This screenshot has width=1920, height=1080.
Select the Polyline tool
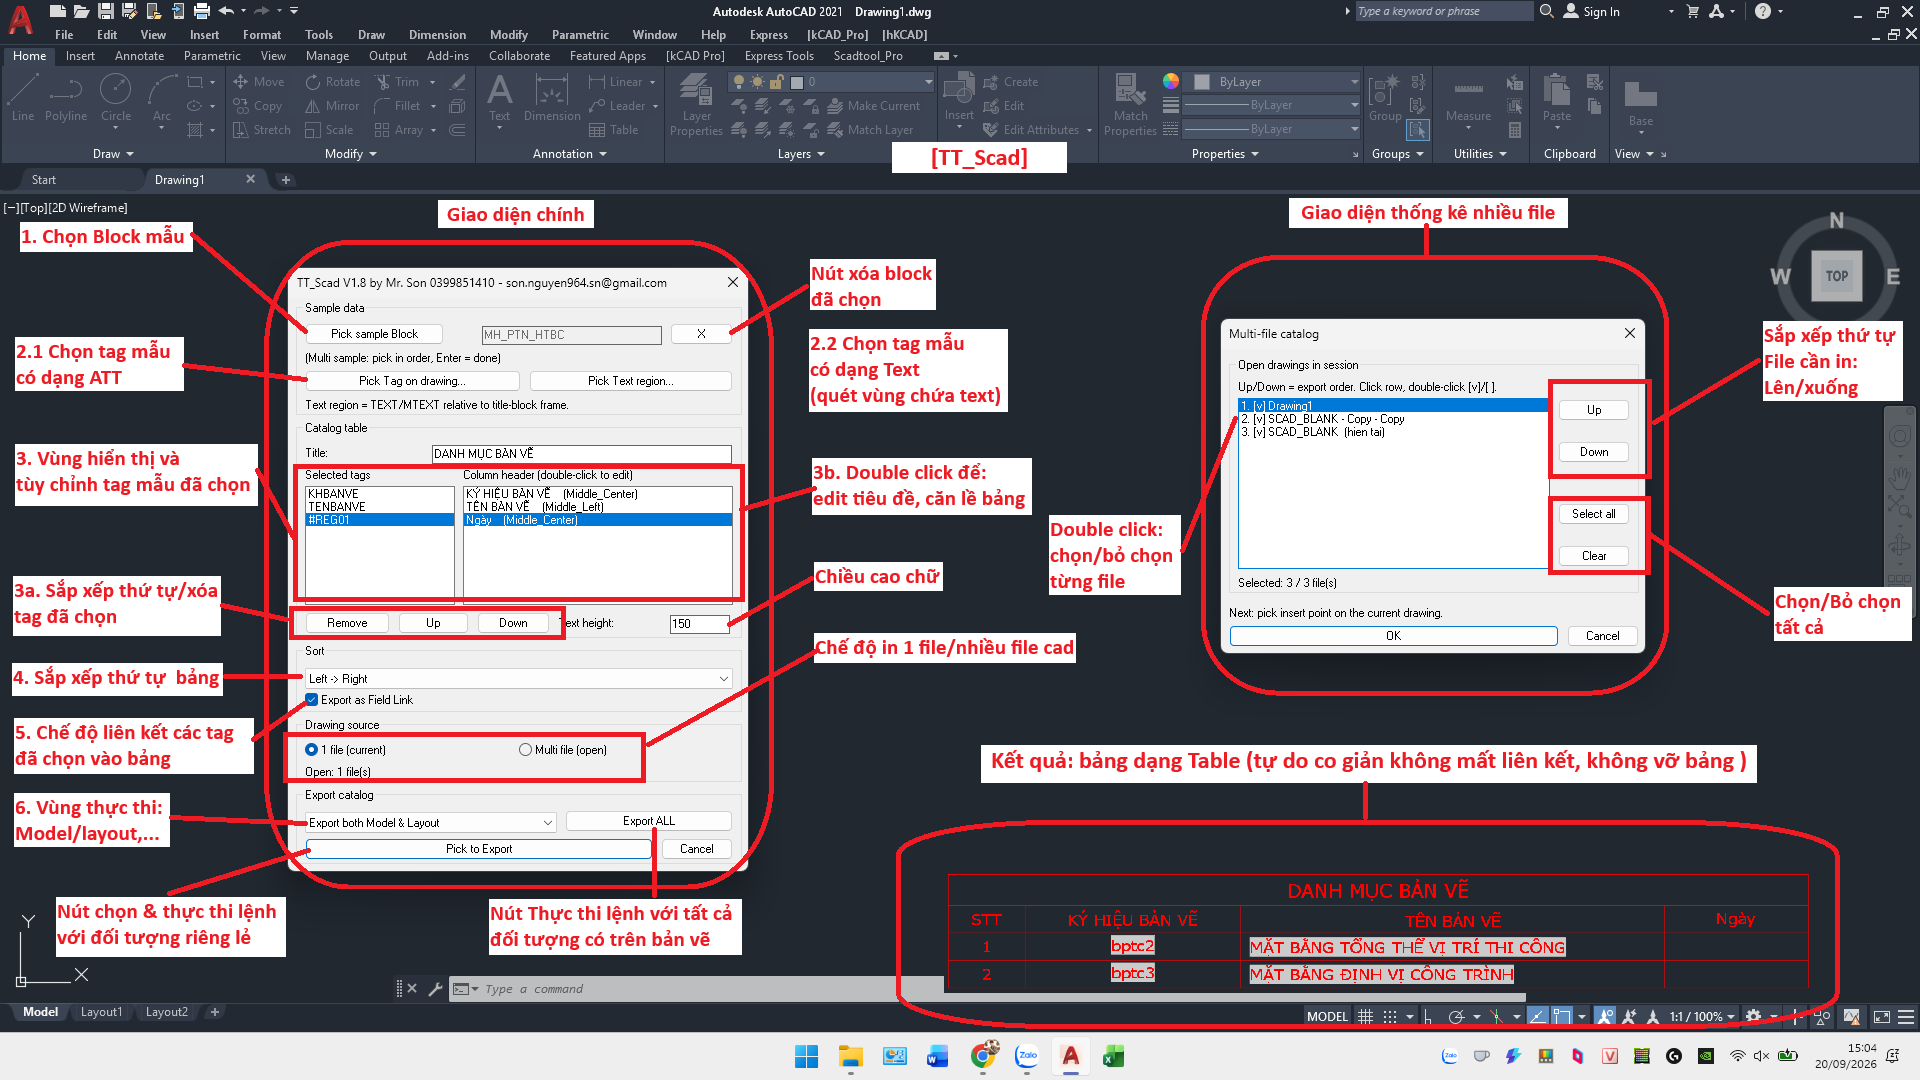pyautogui.click(x=66, y=98)
